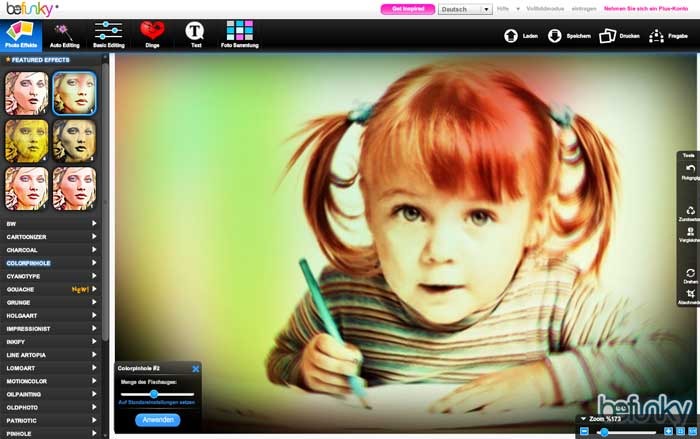Click the Drehen rotate icon in Tools panel
This screenshot has width=700, height=439.
coord(689,273)
